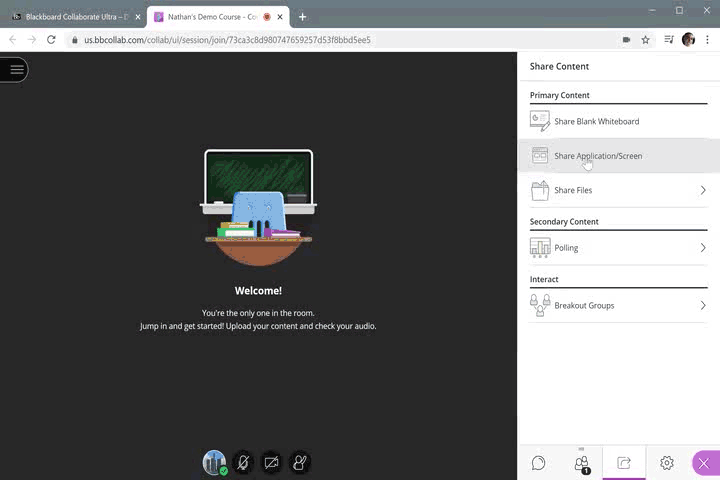This screenshot has width=720, height=480.
Task: Open the Chat panel icon
Action: tap(538, 463)
